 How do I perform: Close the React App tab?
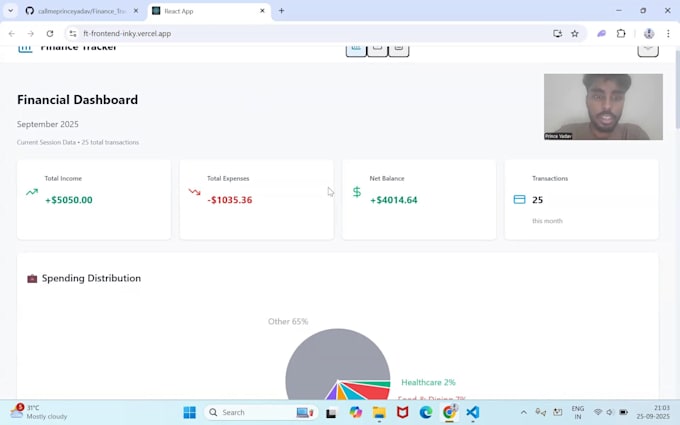262,11
